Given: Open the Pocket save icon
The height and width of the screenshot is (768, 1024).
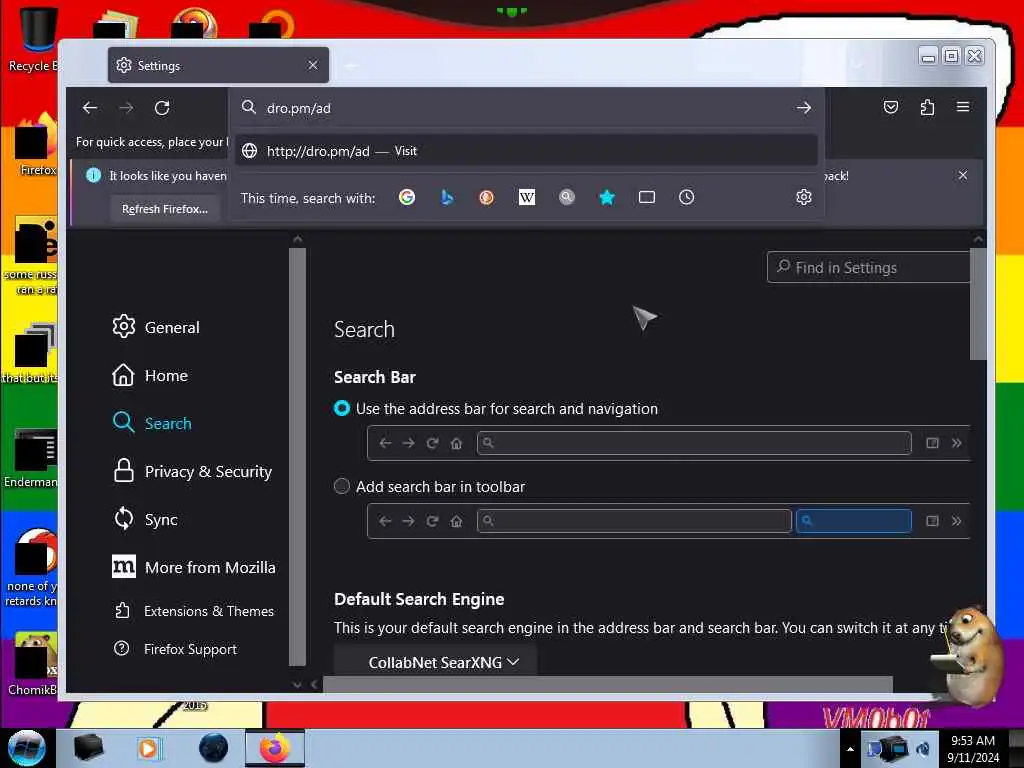Looking at the screenshot, I should tap(891, 107).
